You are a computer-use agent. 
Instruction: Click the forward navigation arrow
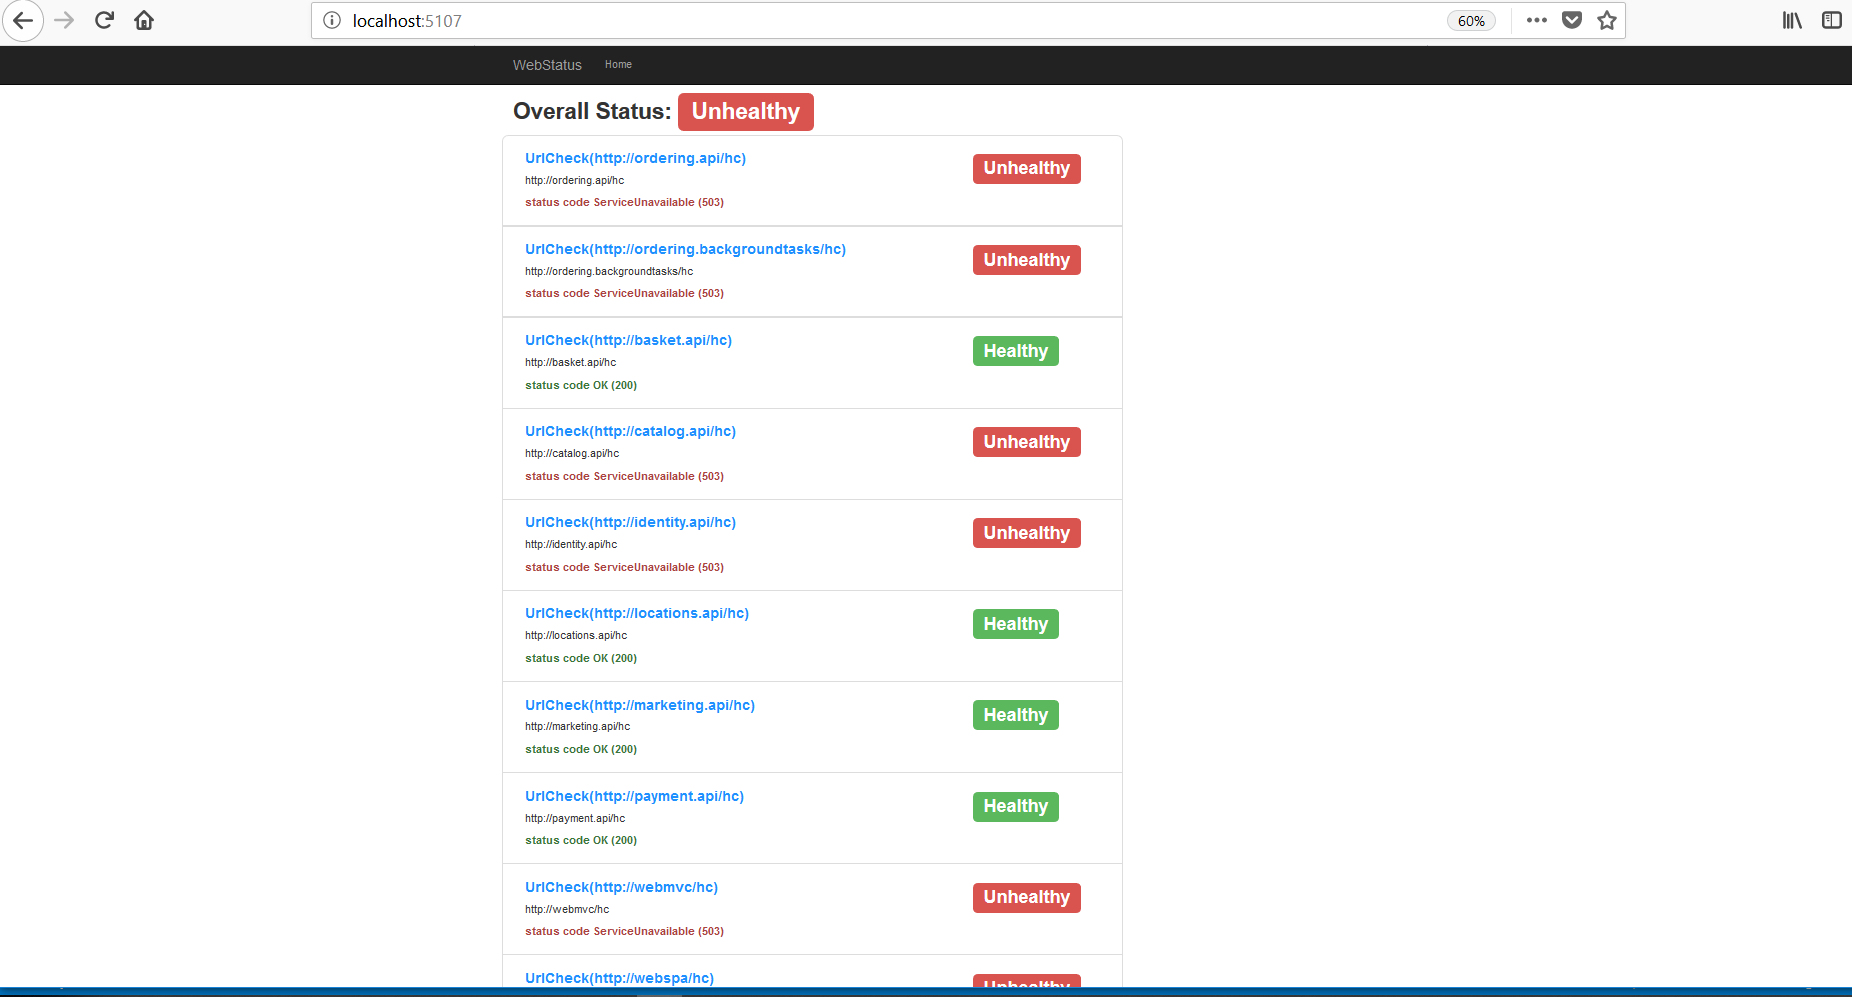[63, 20]
